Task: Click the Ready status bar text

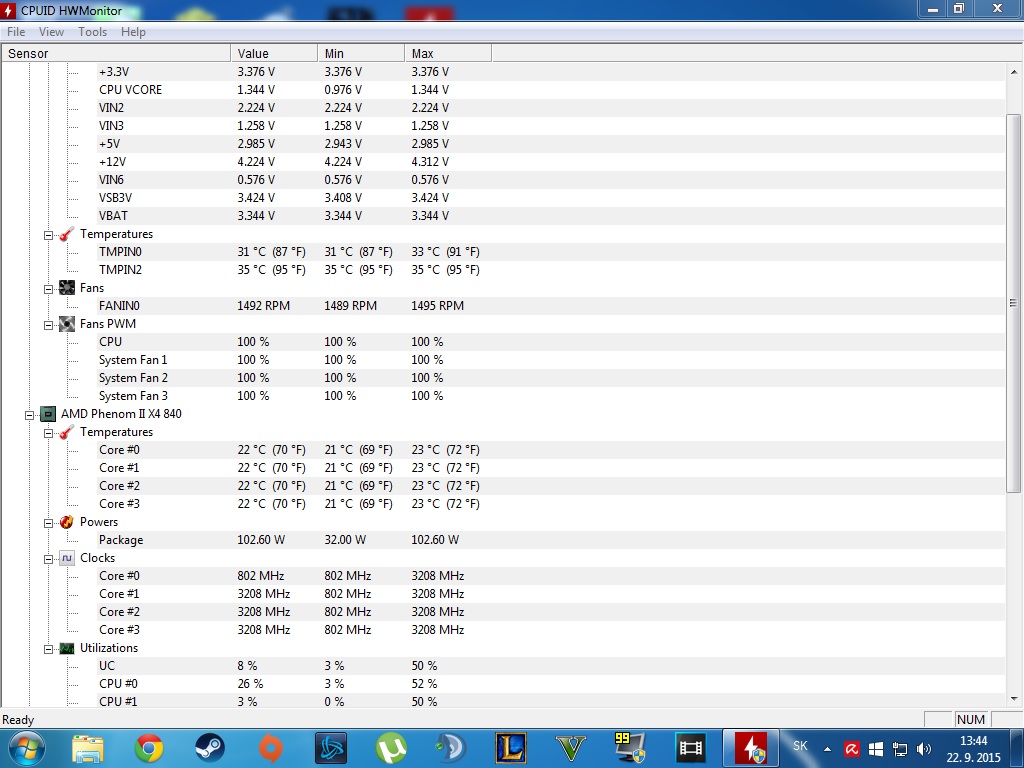Action: click(x=18, y=720)
